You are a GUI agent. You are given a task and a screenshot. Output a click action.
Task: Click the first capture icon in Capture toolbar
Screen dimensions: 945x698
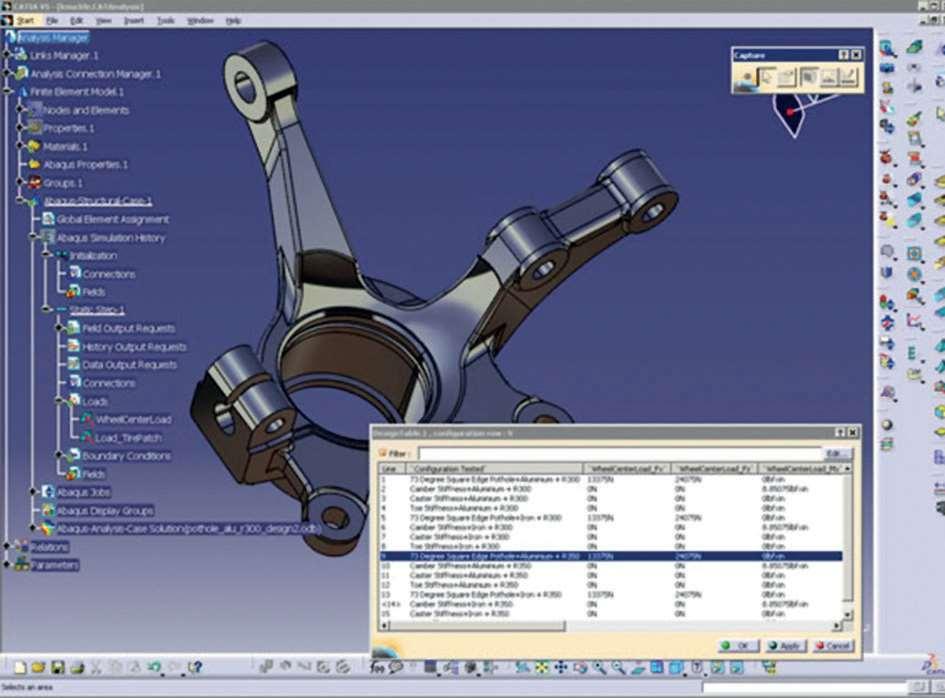tap(746, 77)
